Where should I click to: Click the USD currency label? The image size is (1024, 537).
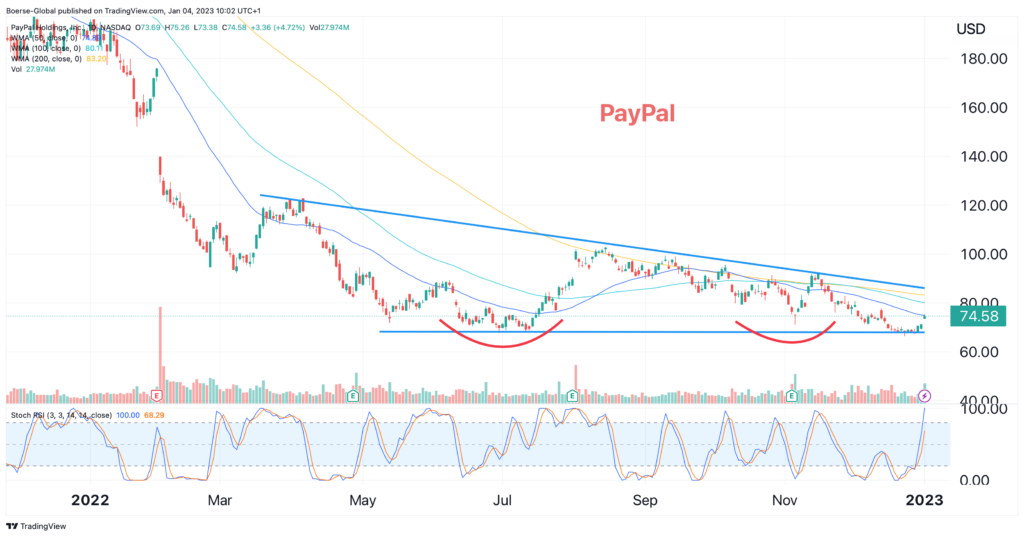click(970, 29)
